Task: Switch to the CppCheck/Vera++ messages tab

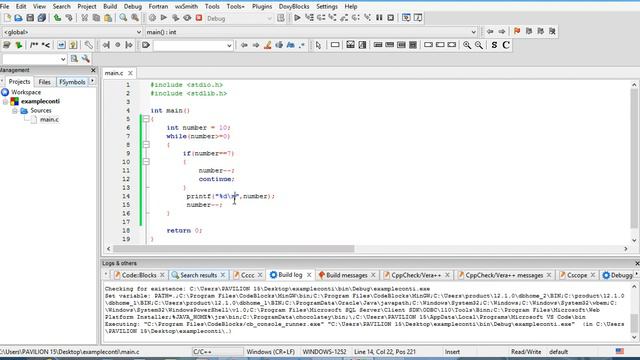Action: tap(504, 275)
